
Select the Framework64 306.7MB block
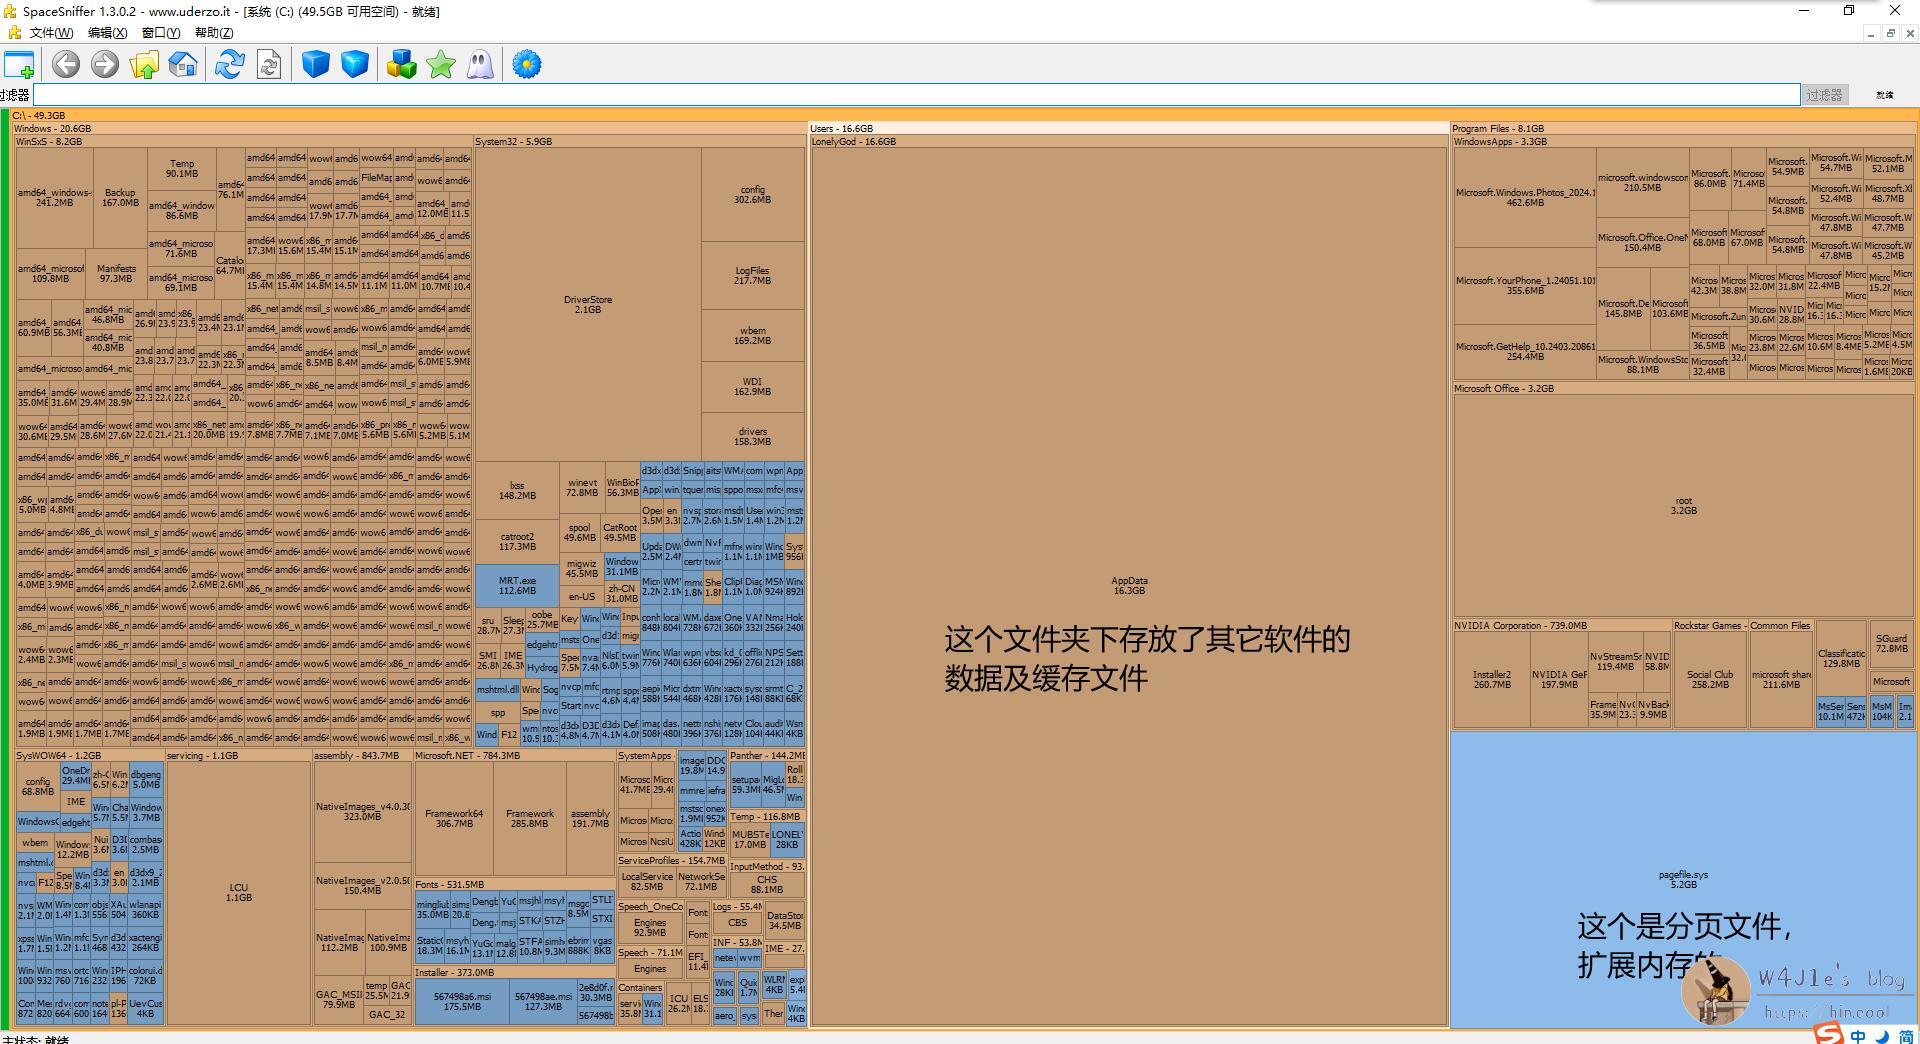coord(454,818)
